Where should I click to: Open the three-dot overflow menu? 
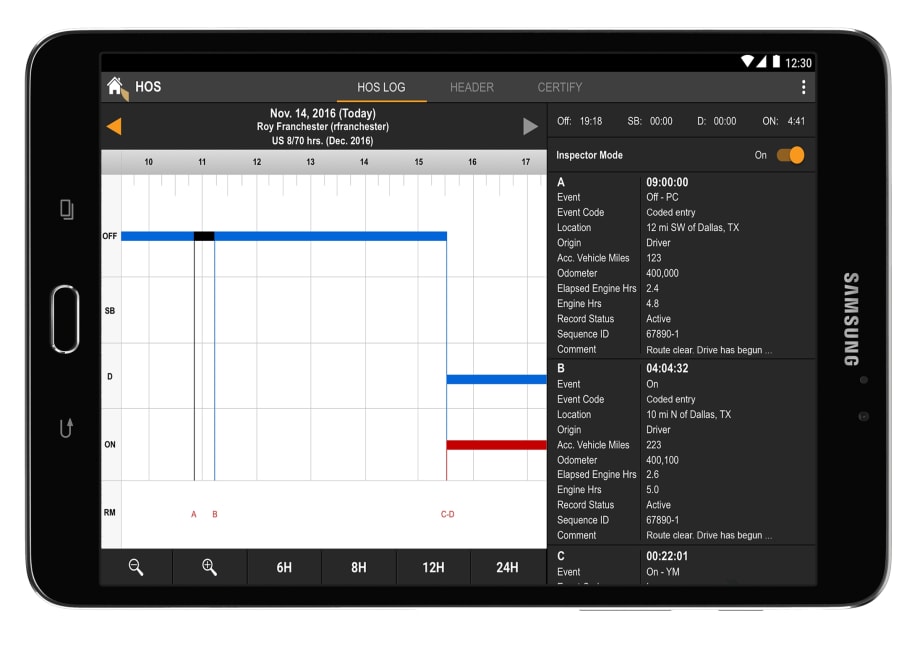click(x=803, y=87)
